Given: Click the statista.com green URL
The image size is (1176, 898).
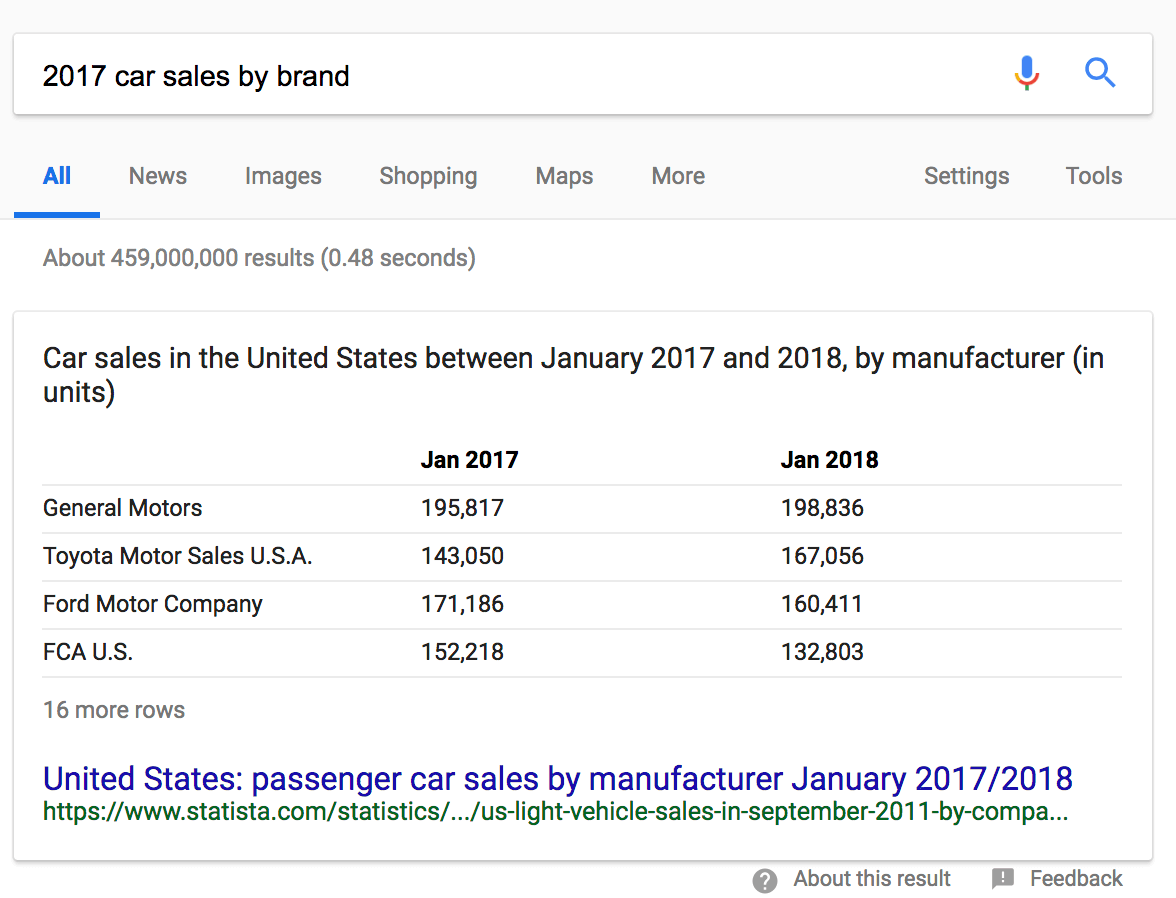Looking at the screenshot, I should (555, 812).
